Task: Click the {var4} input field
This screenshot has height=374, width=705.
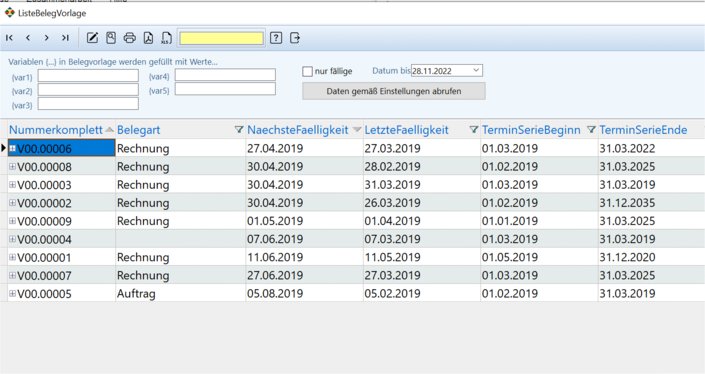Action: 225,75
